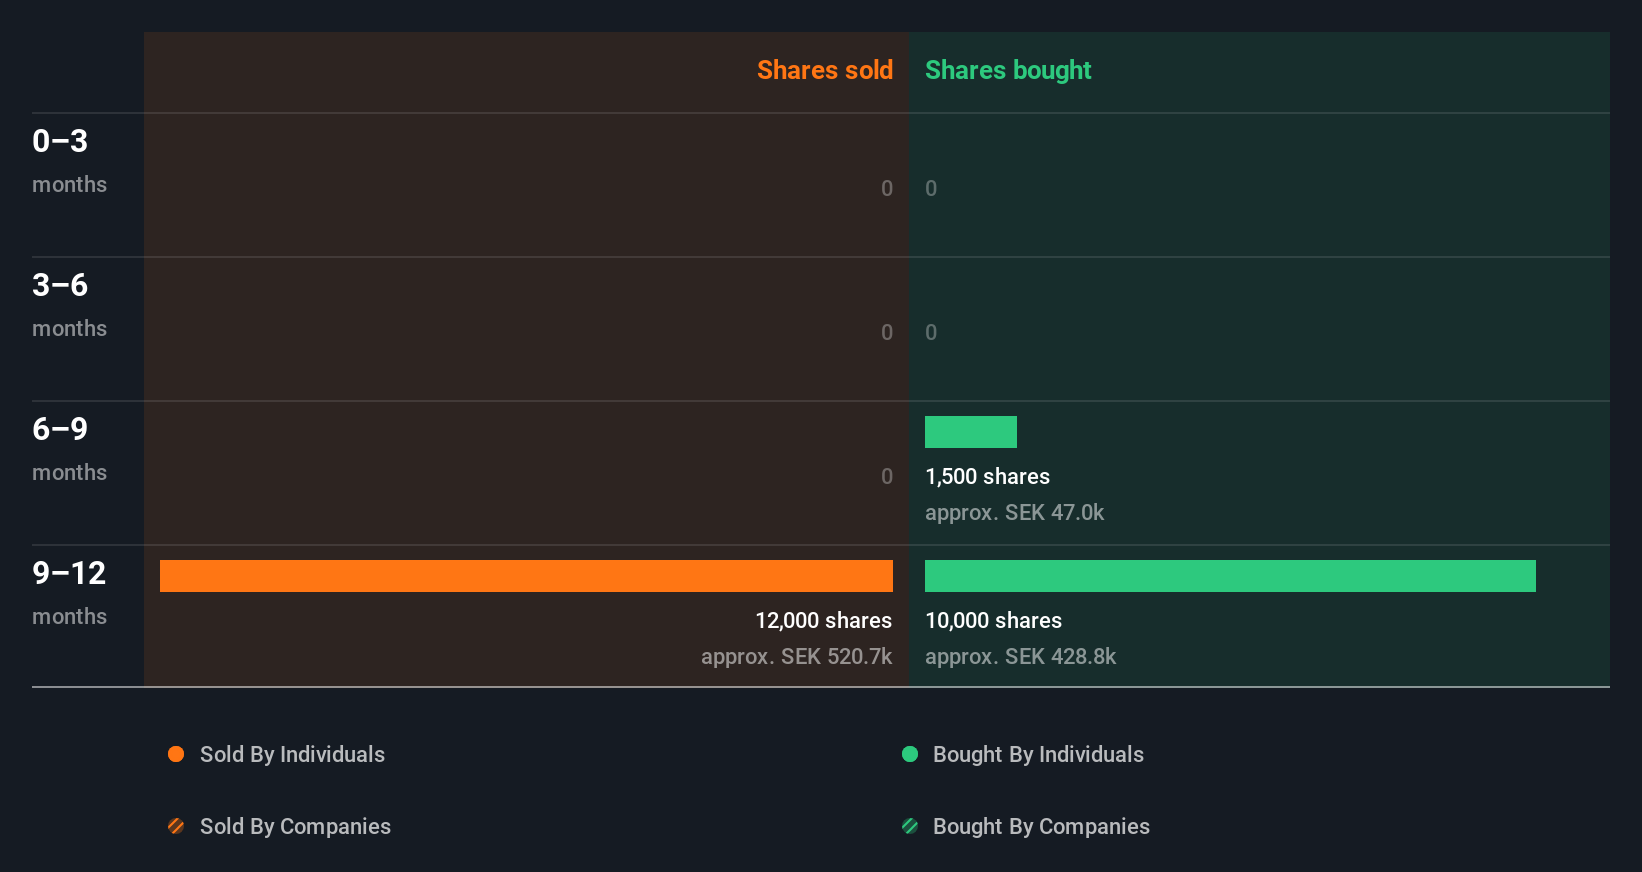Image resolution: width=1642 pixels, height=872 pixels.
Task: Click the shares bought 0 in 3–6 months row
Action: tap(931, 332)
